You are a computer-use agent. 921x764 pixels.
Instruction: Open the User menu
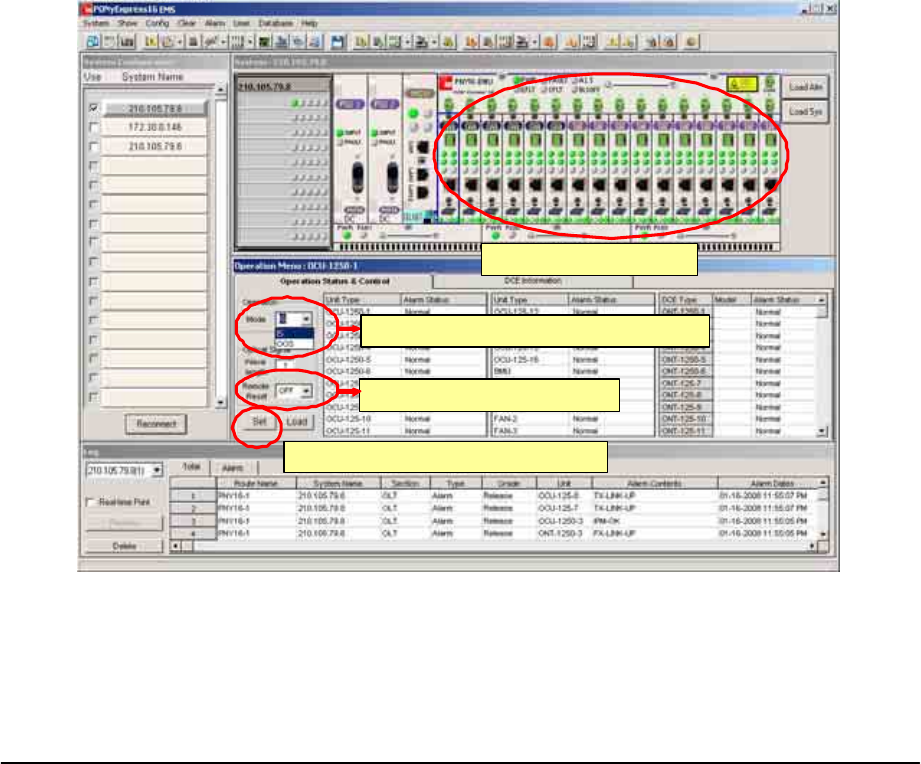pos(241,23)
